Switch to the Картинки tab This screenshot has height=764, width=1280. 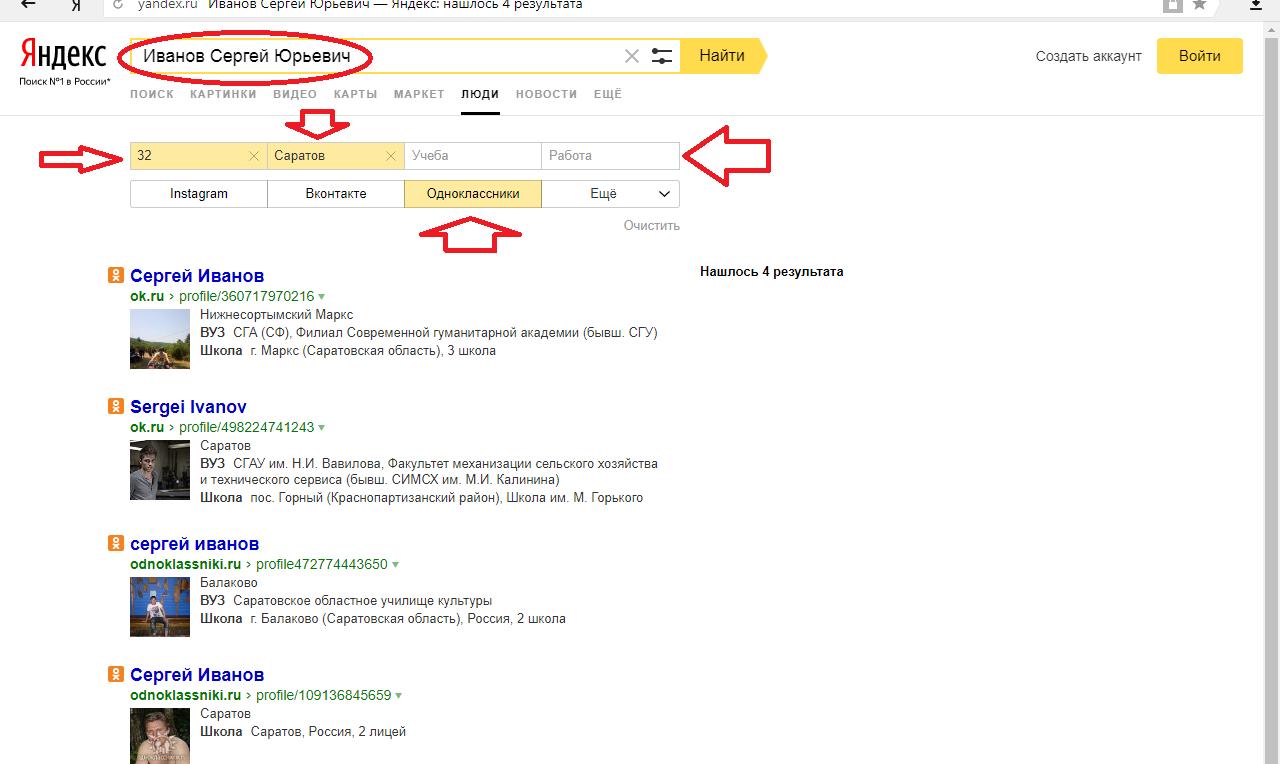tap(223, 94)
